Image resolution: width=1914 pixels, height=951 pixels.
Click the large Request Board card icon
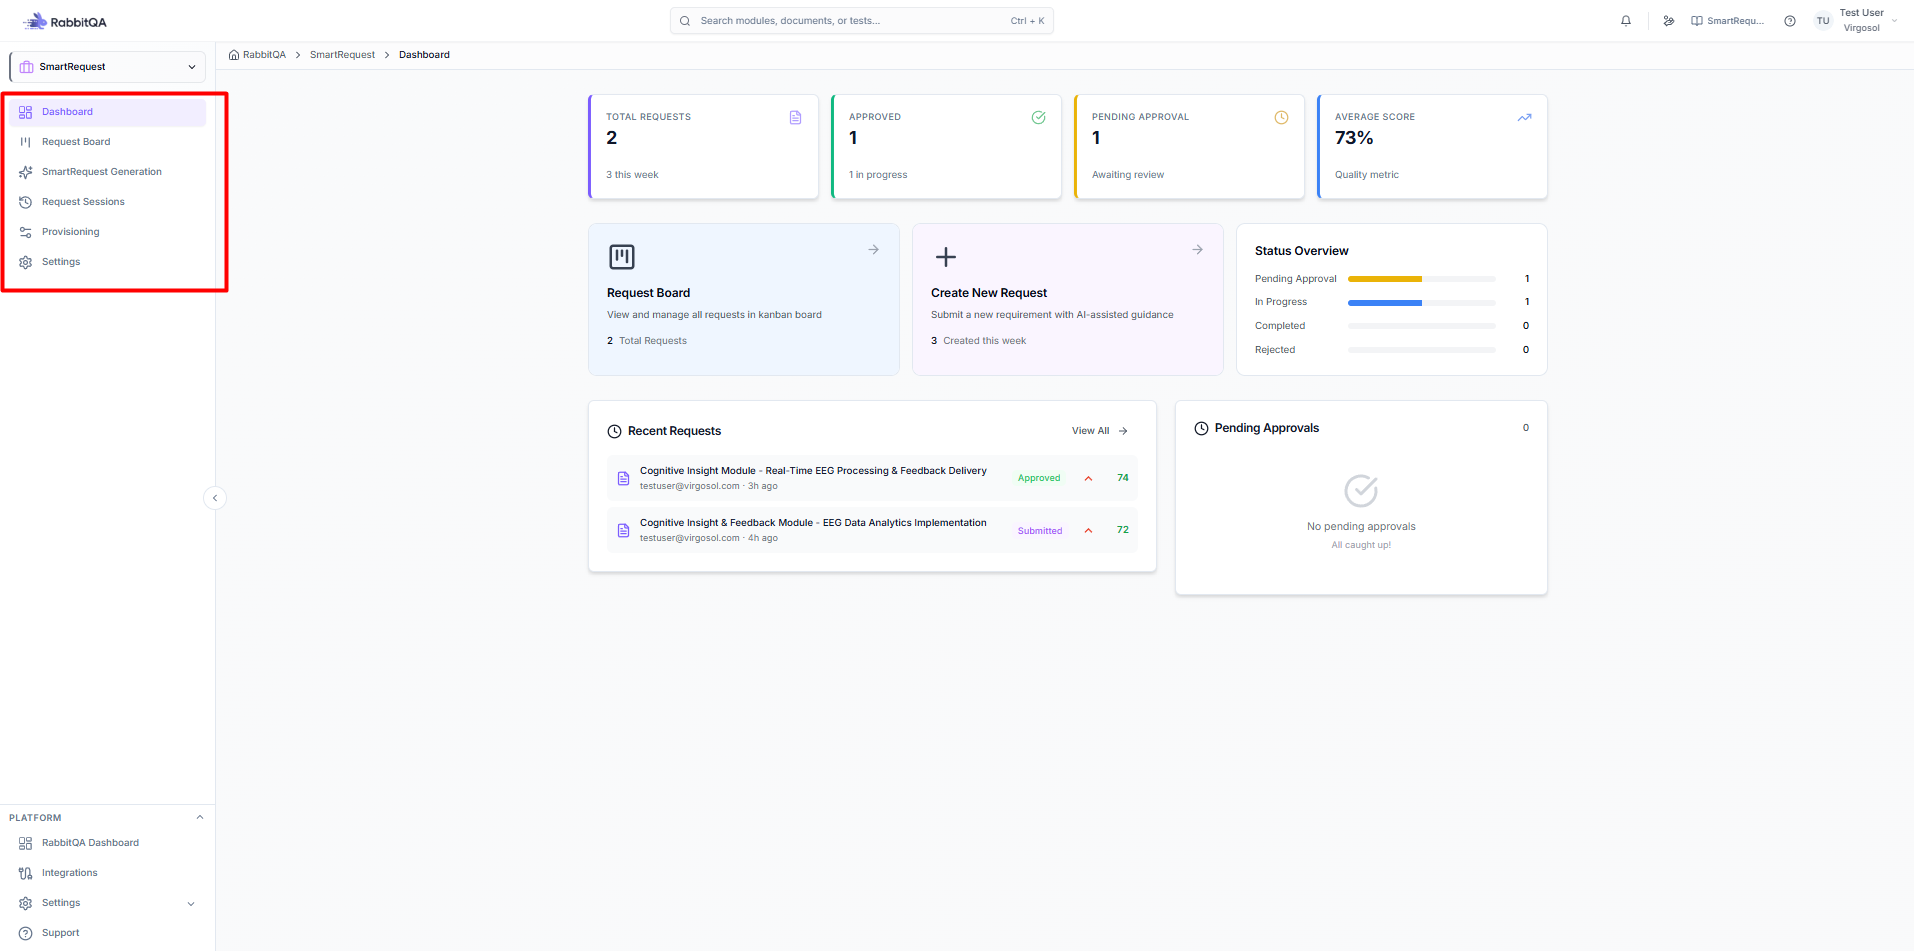[622, 257]
